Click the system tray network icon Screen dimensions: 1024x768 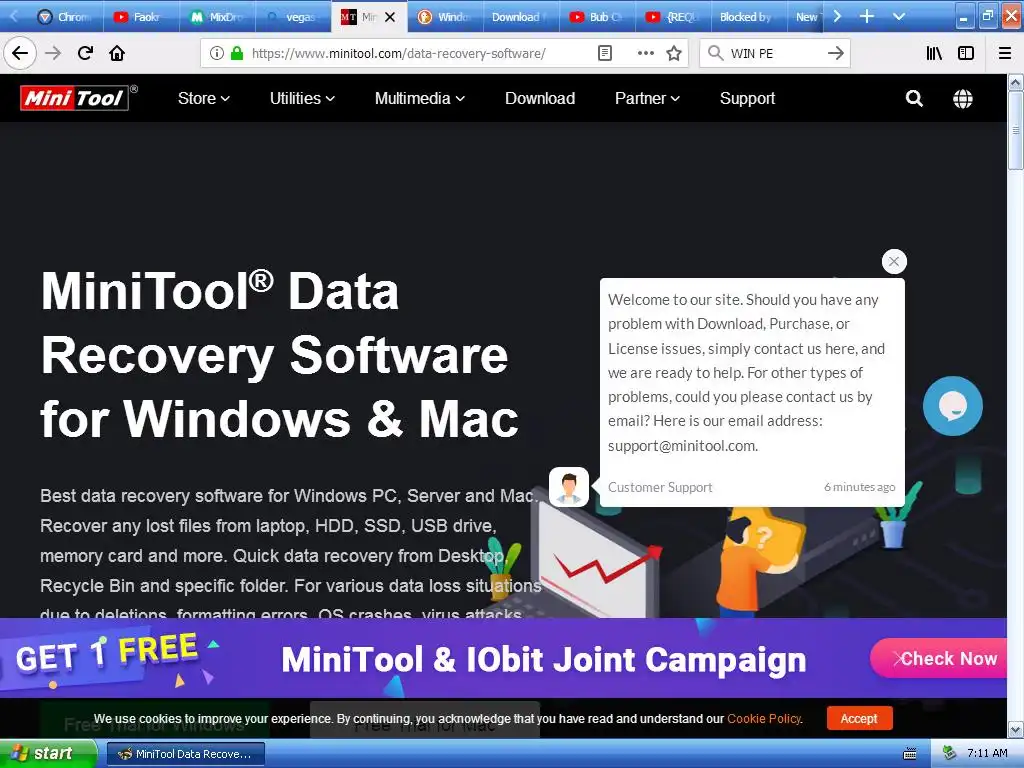point(949,753)
